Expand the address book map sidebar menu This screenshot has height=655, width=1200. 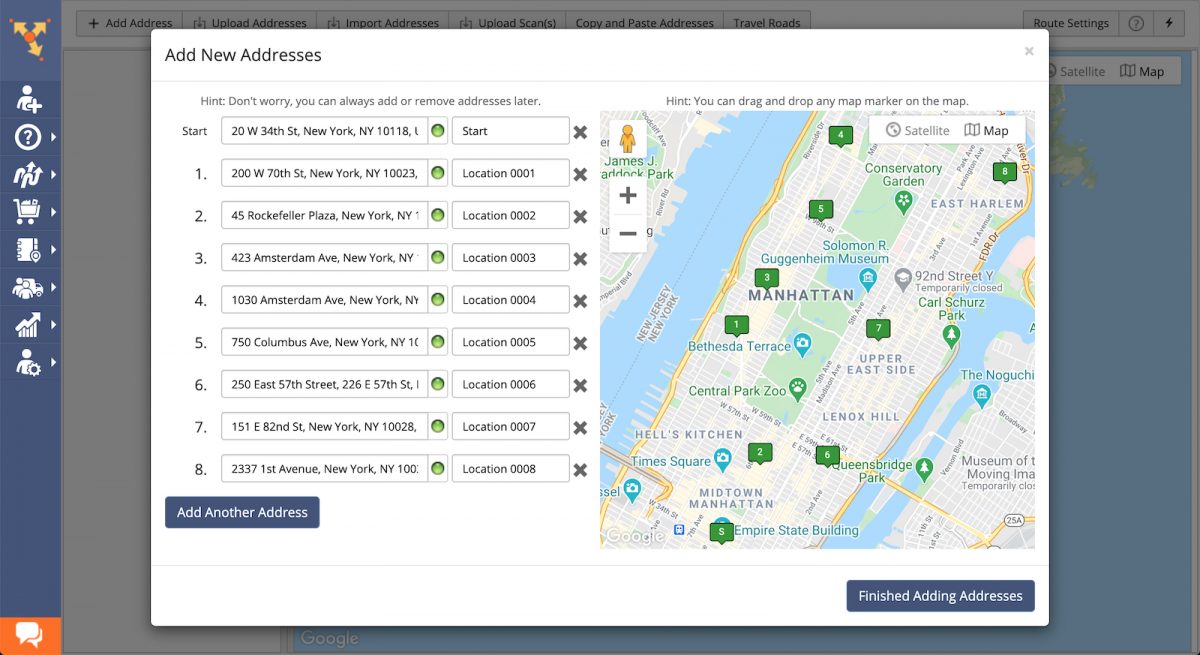point(29,250)
